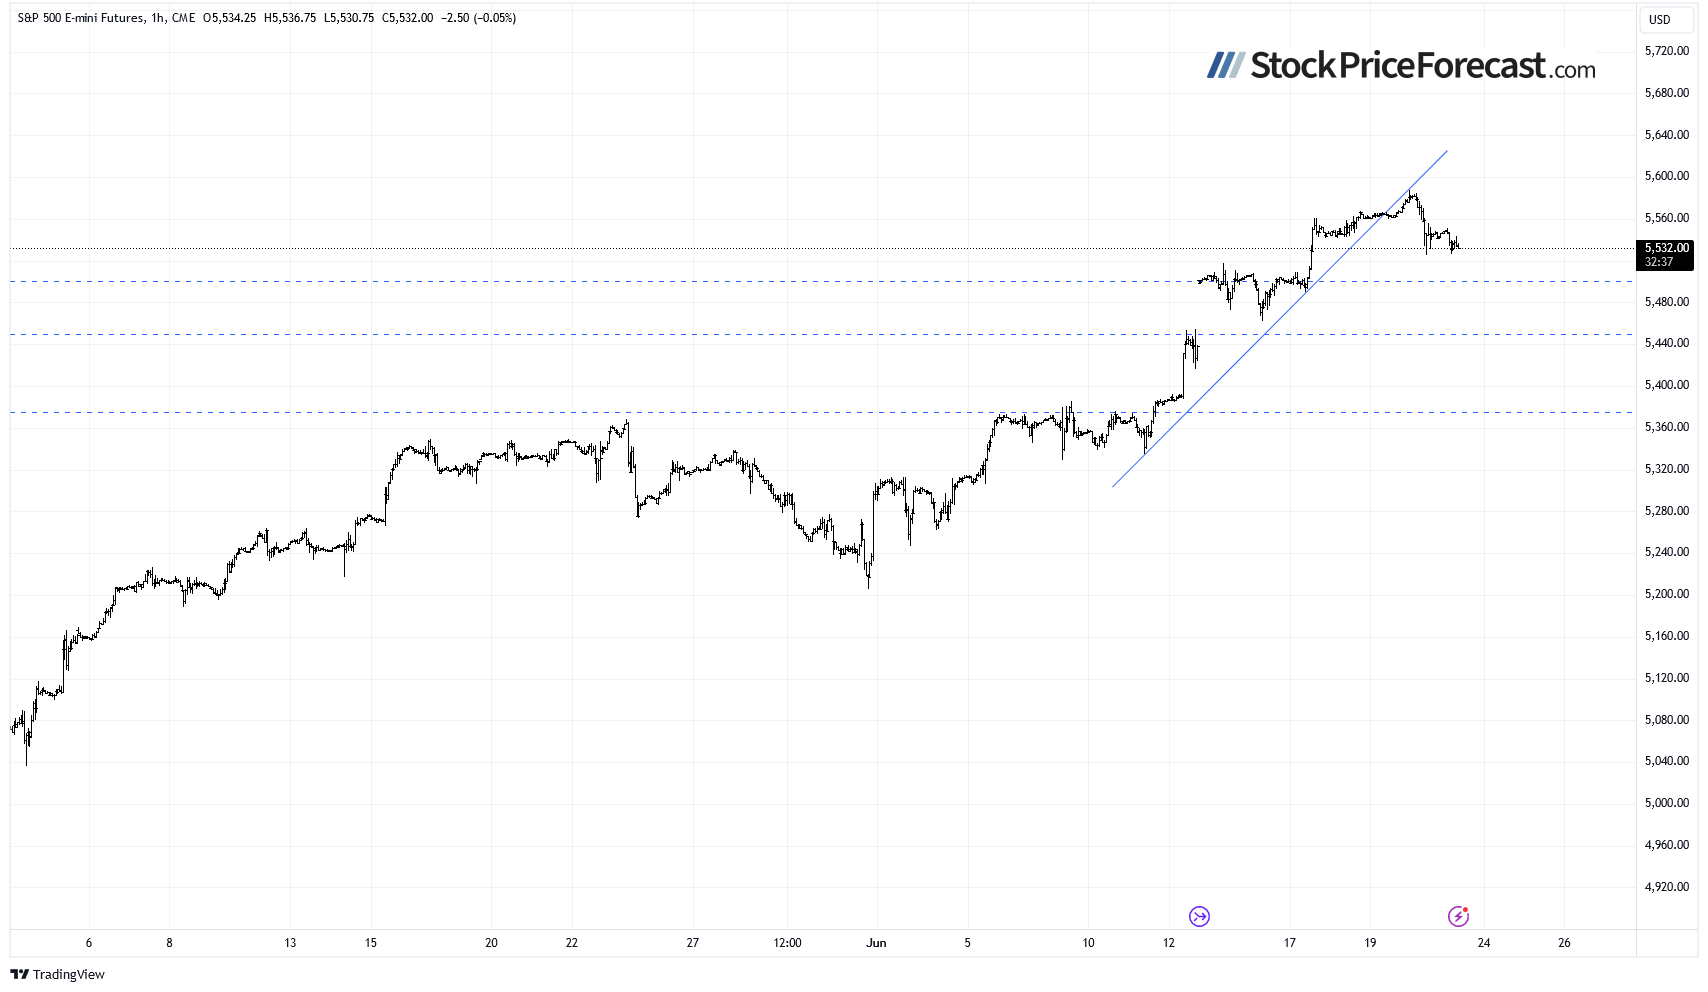
Task: Click the 5,532.00 current price label
Action: 1666,248
